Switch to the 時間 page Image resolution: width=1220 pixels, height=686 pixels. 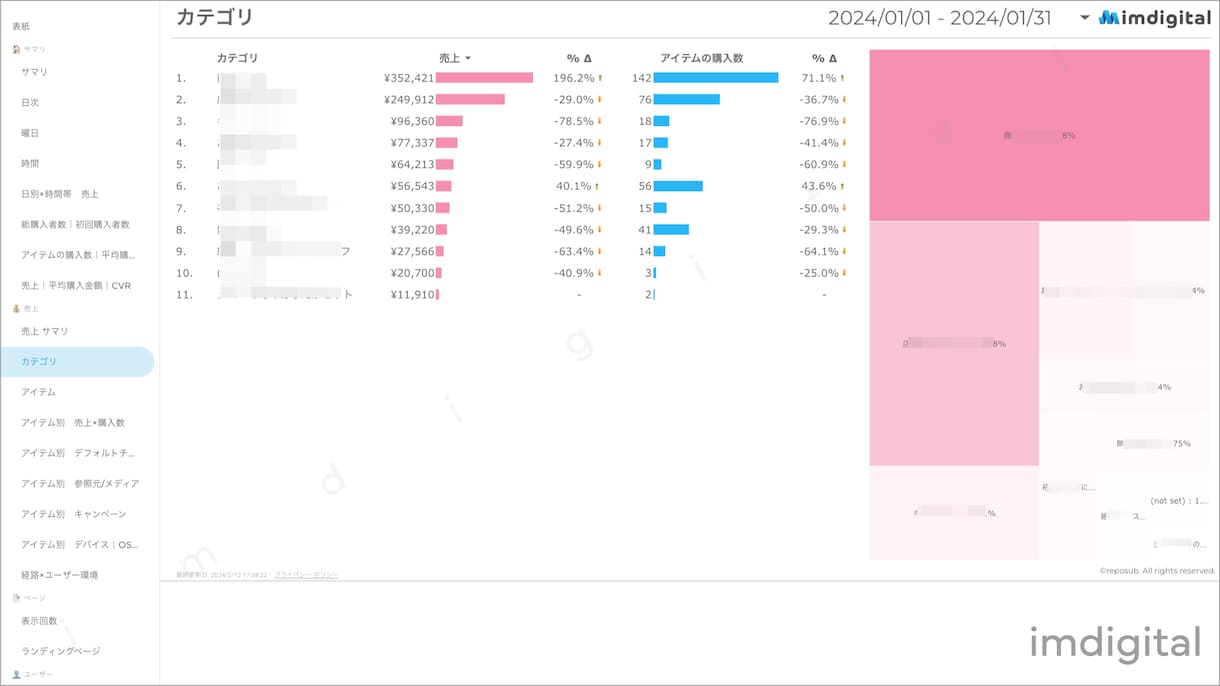click(30, 163)
